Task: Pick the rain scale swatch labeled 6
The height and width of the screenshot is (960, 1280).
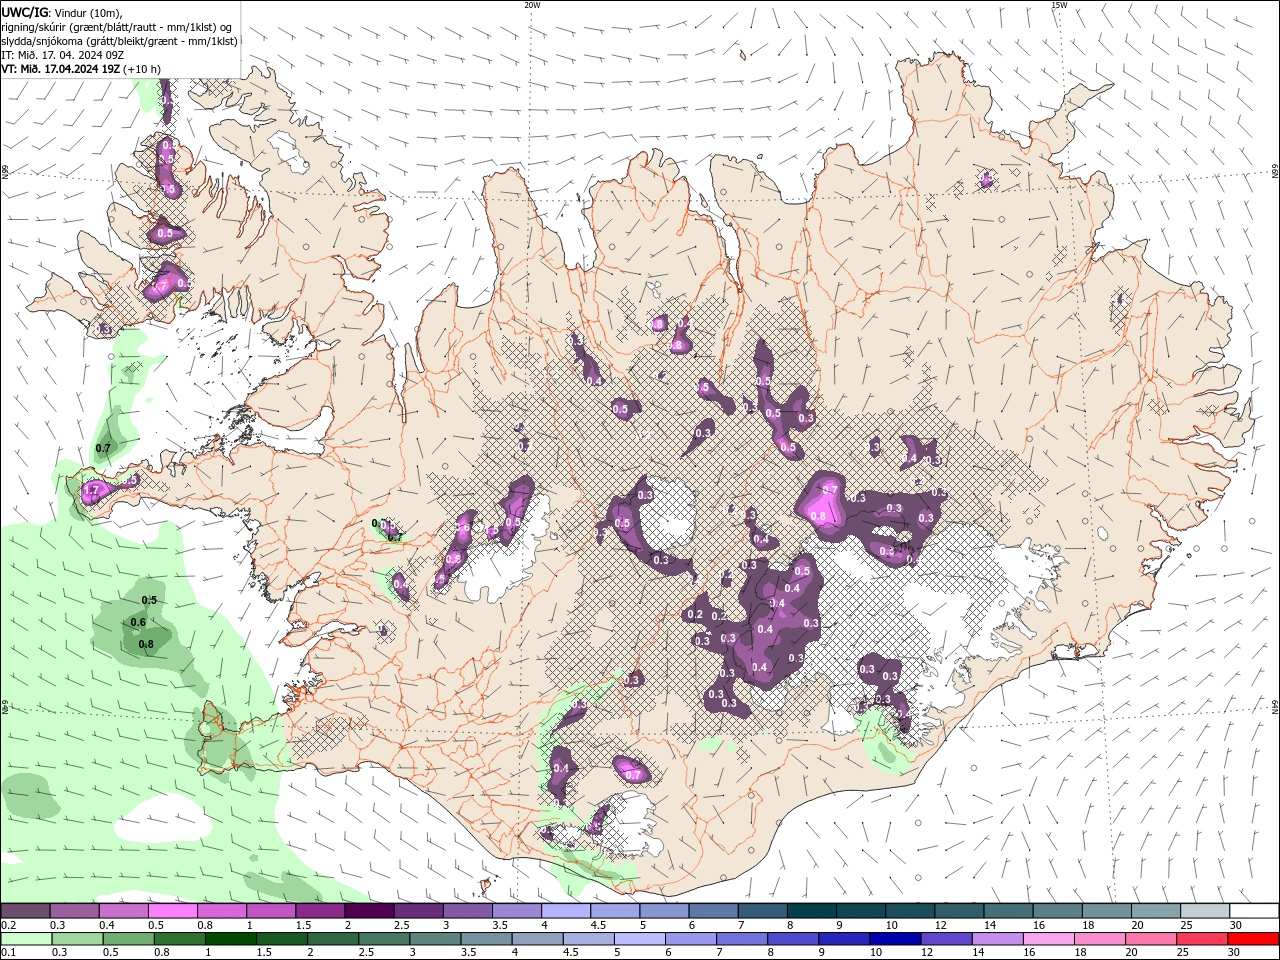Action: [691, 939]
